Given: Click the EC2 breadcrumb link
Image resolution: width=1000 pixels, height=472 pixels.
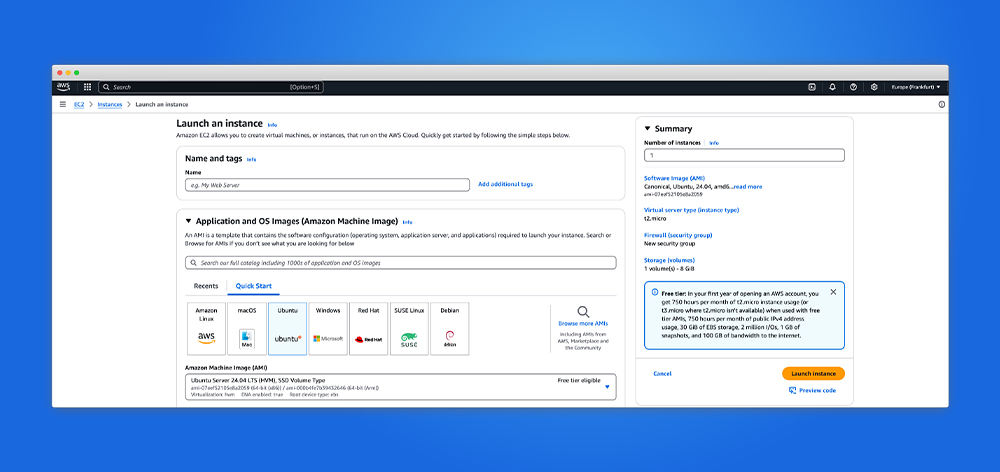Looking at the screenshot, I should tap(79, 105).
